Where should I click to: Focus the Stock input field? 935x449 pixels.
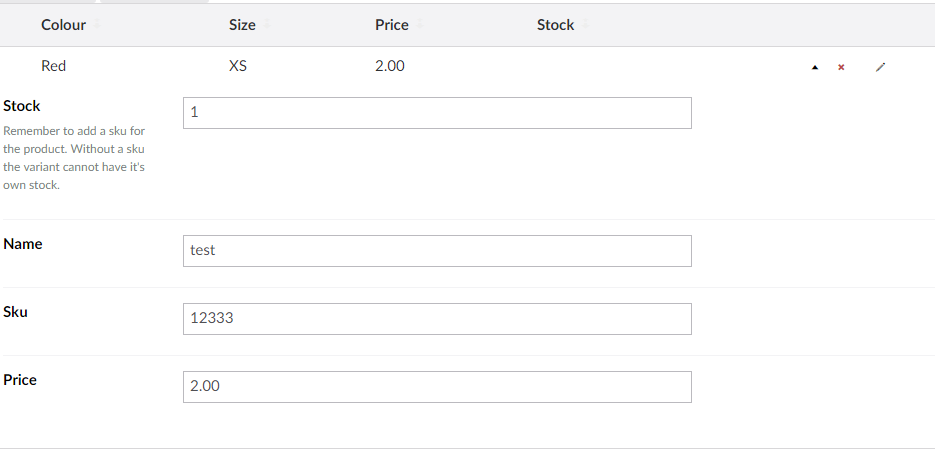[437, 113]
